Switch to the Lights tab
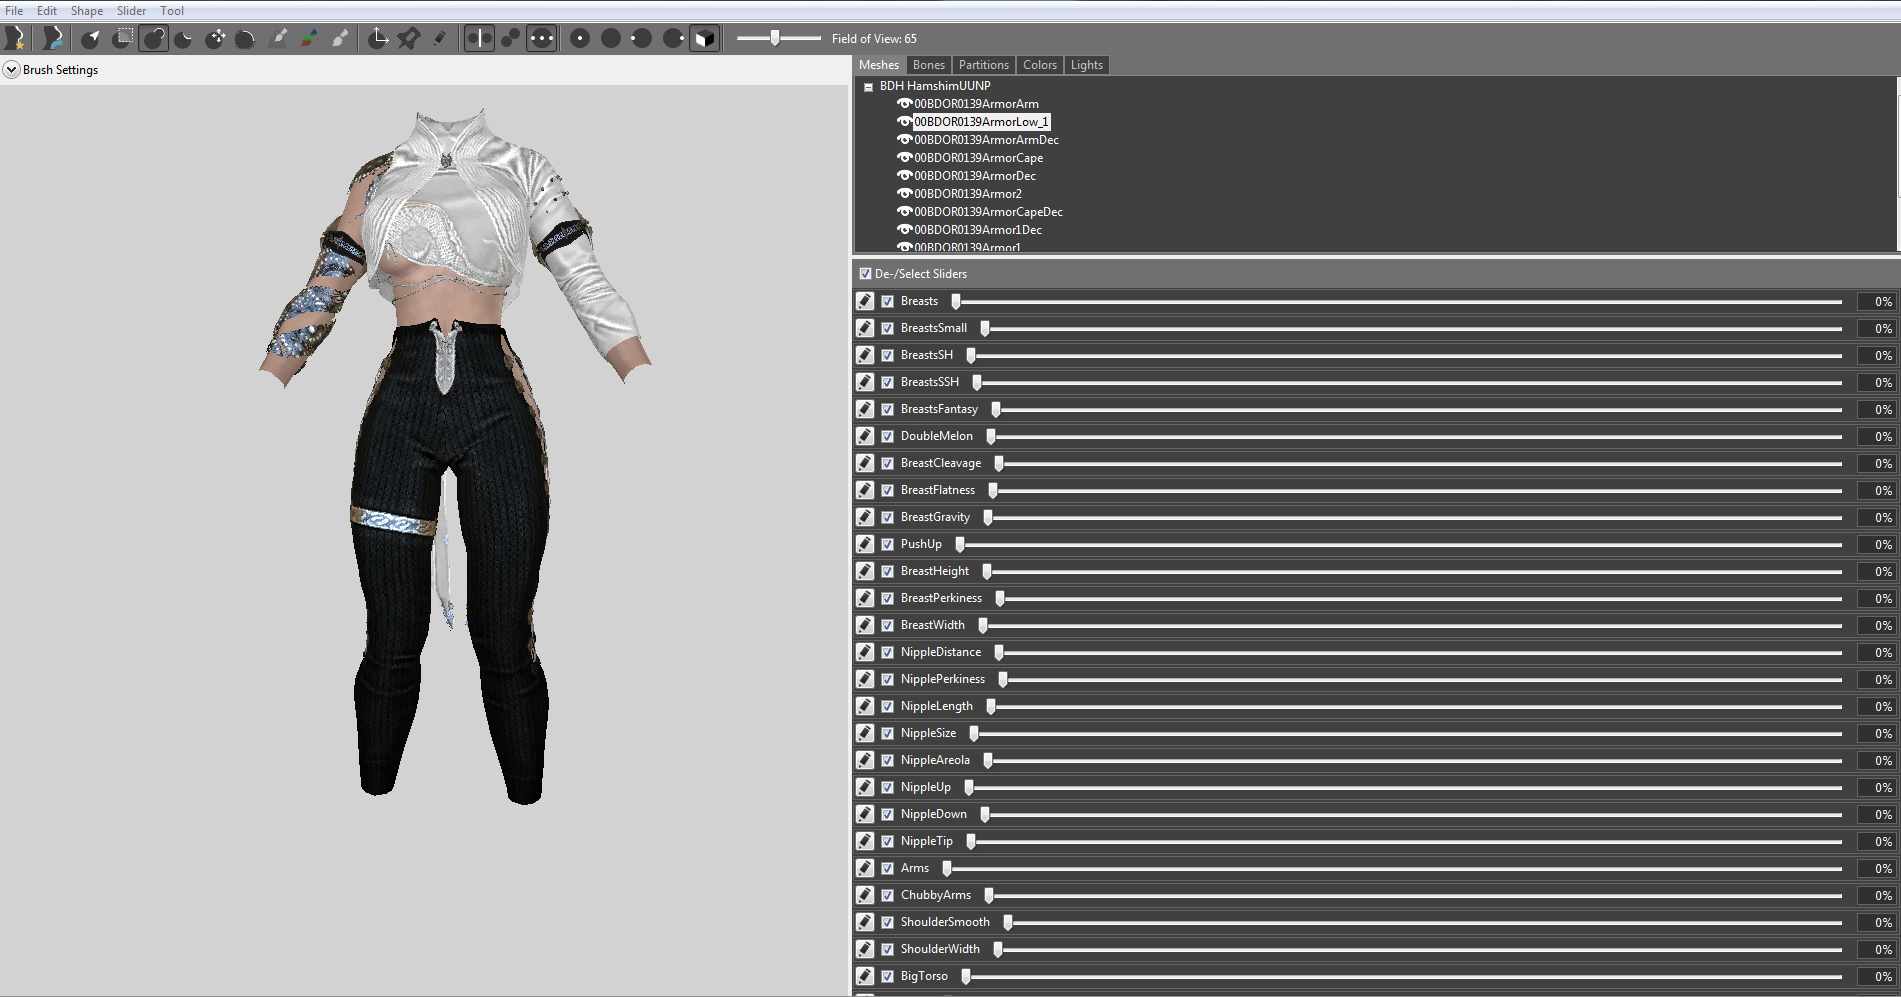The image size is (1901, 997). (x=1087, y=65)
